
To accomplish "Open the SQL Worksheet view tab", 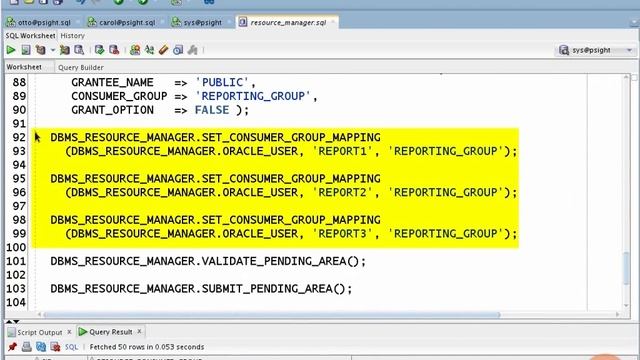I will [x=30, y=36].
